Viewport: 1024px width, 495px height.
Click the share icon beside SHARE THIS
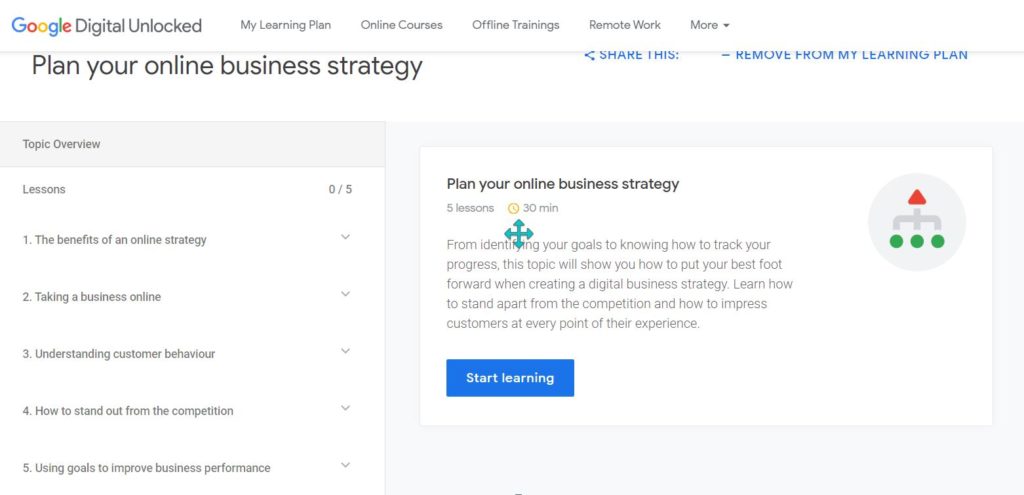[x=589, y=56]
